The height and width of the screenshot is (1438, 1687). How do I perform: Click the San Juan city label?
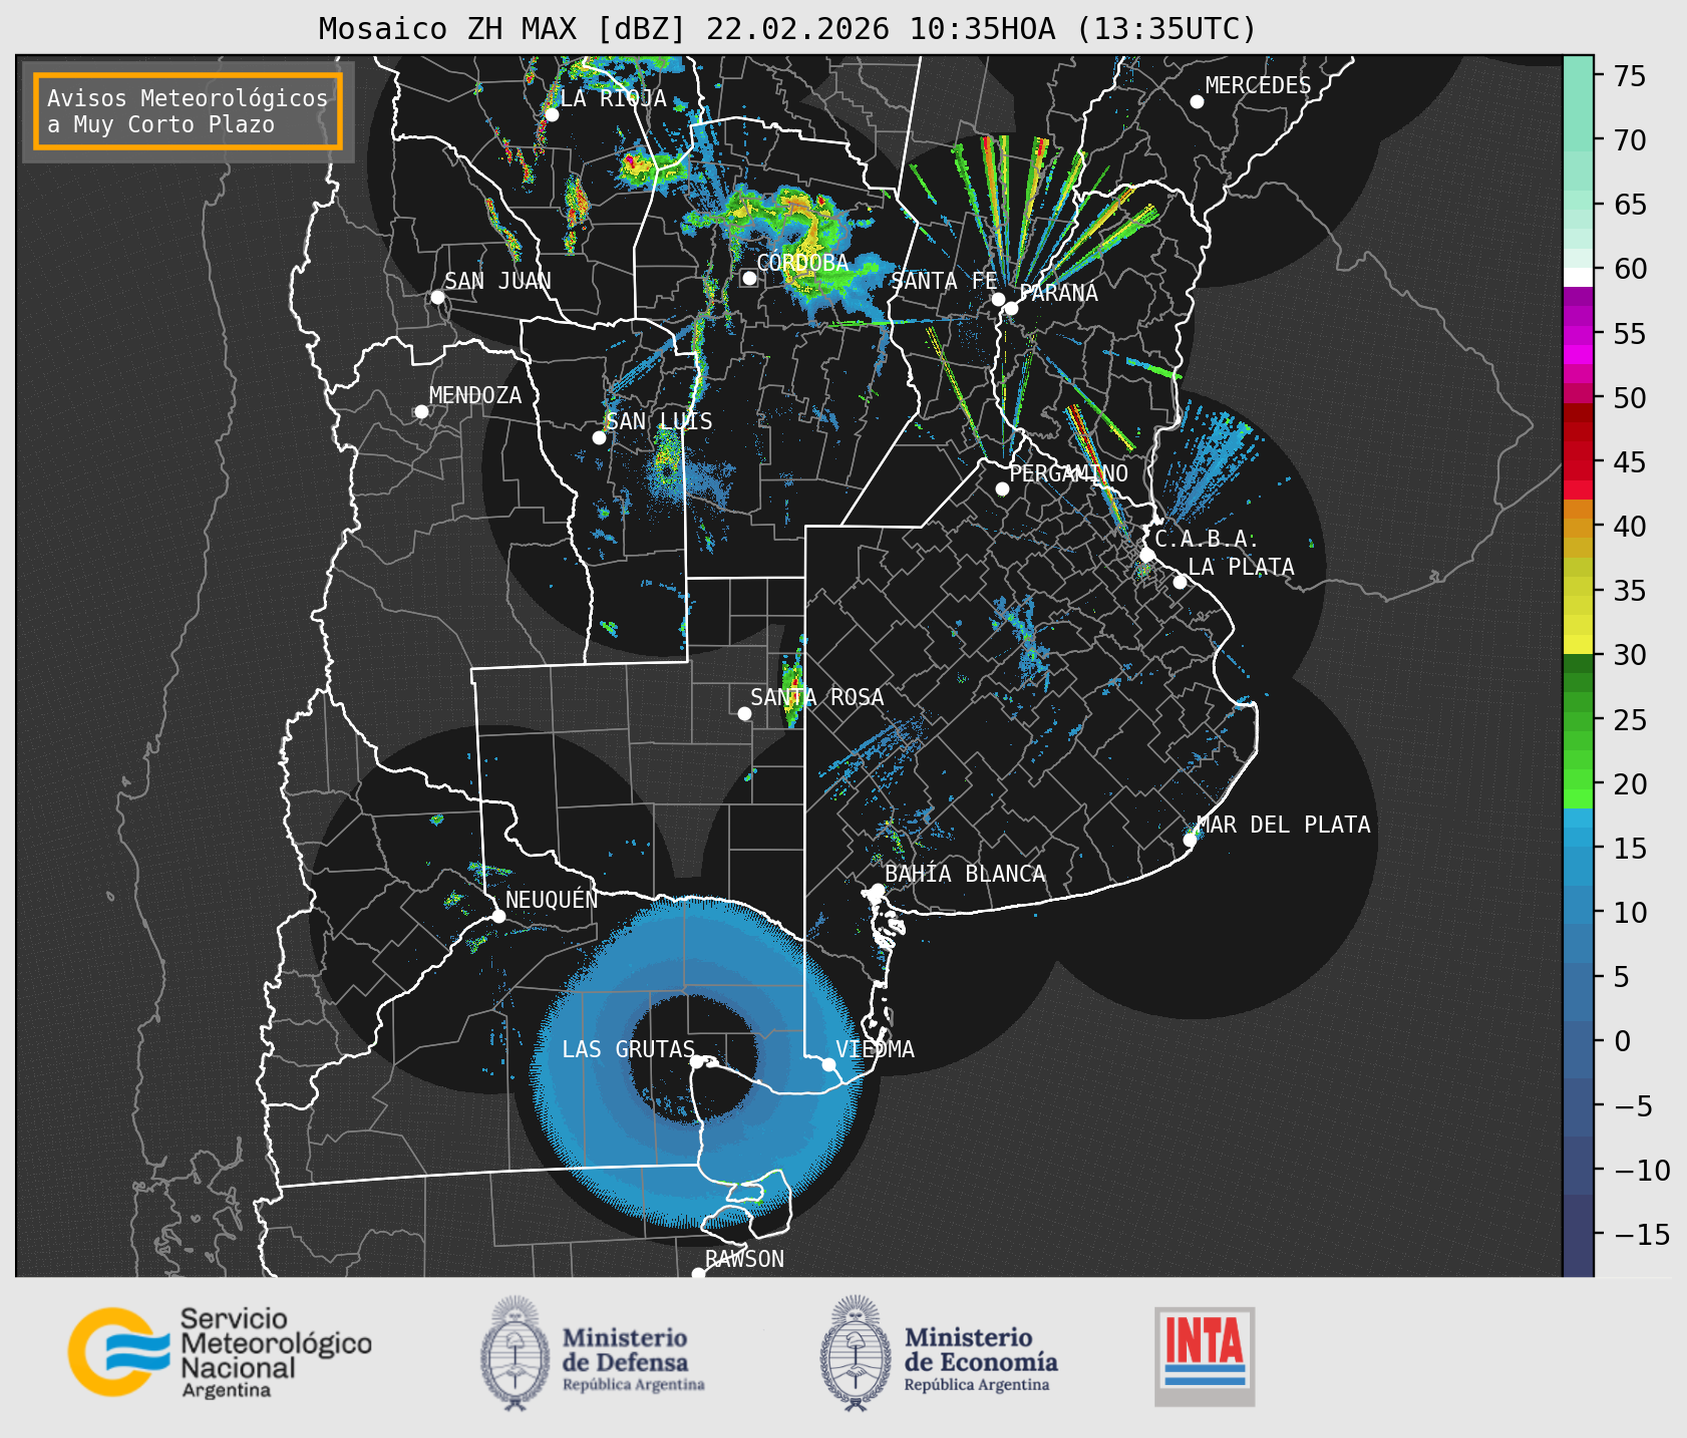pos(497,281)
